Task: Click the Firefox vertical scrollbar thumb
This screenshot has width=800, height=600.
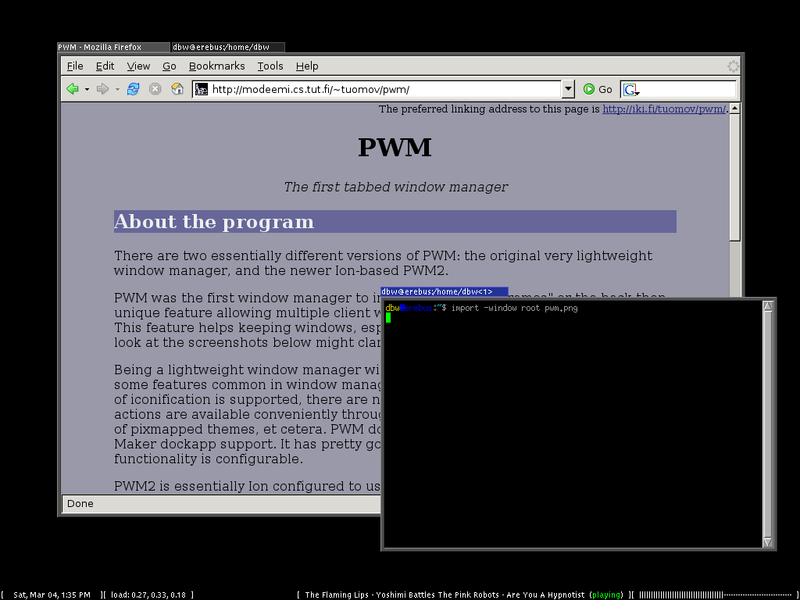Action: point(735,178)
